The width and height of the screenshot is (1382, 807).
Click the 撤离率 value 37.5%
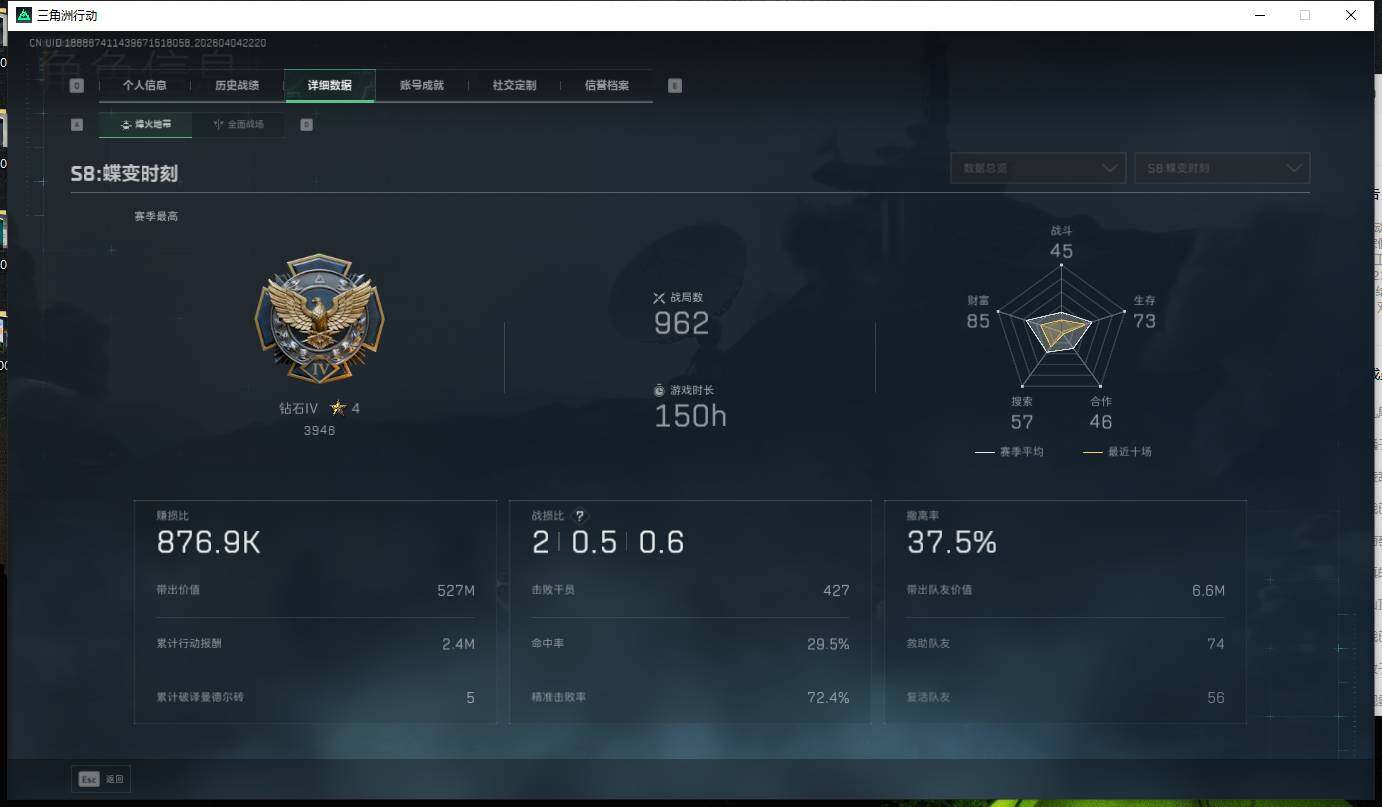[952, 543]
